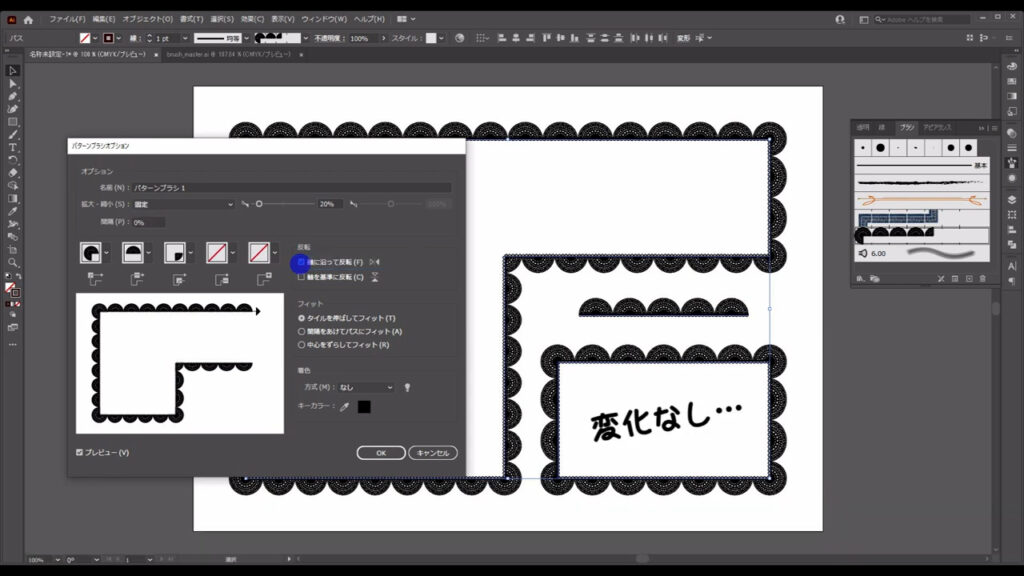Select the Selection tool in the toolbar

pyautogui.click(x=13, y=71)
